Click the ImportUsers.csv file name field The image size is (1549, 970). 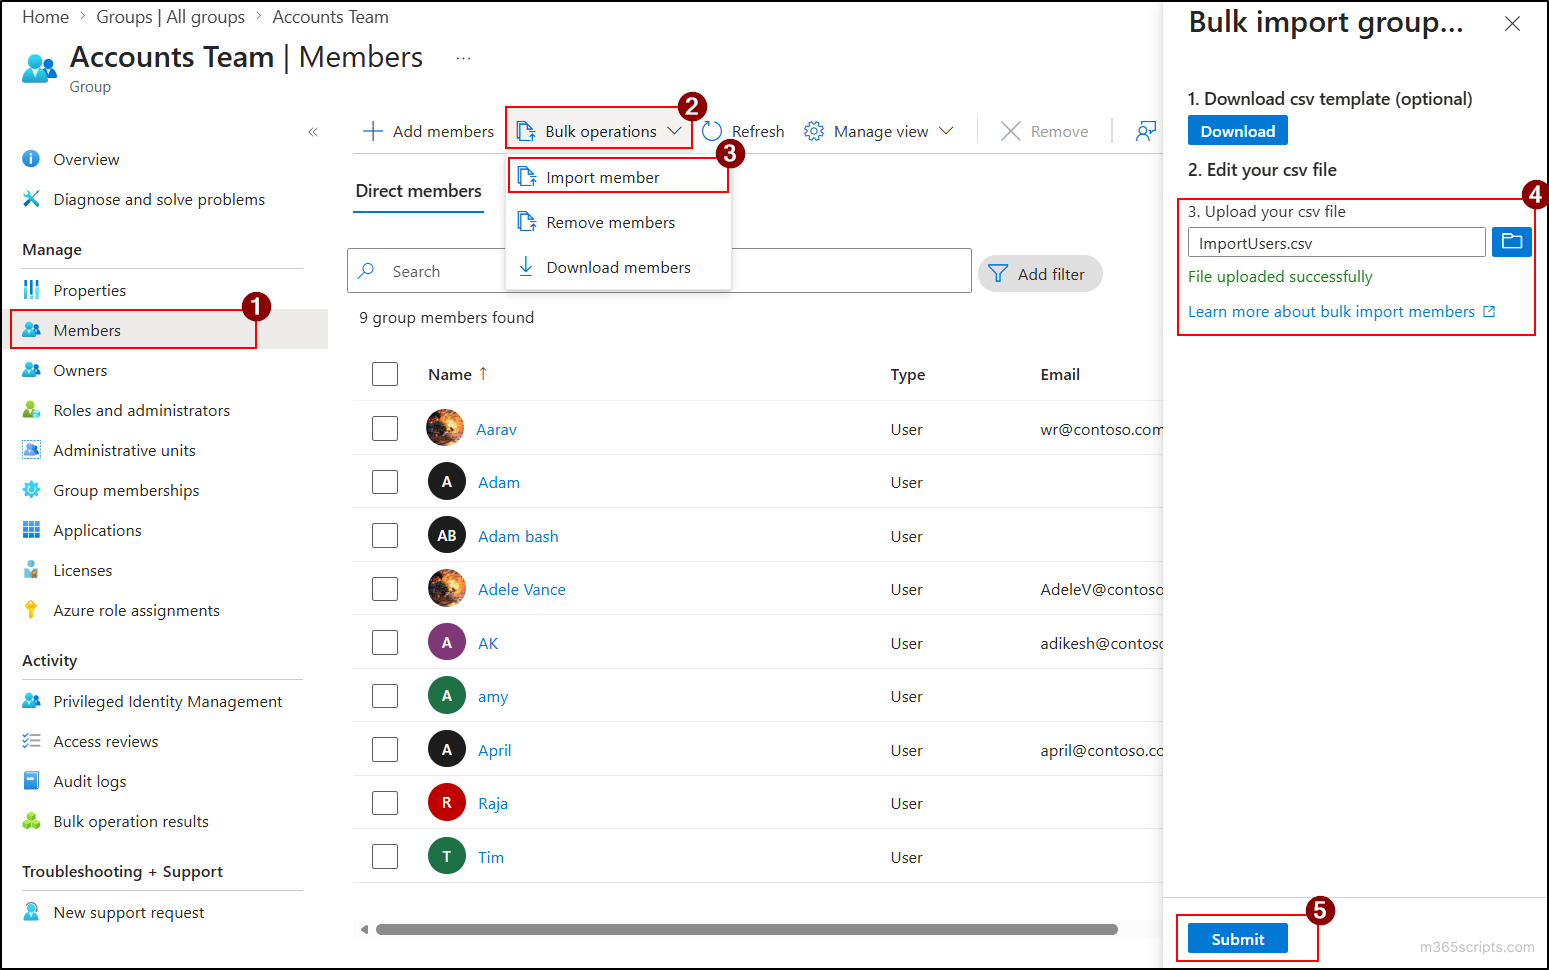pyautogui.click(x=1336, y=243)
